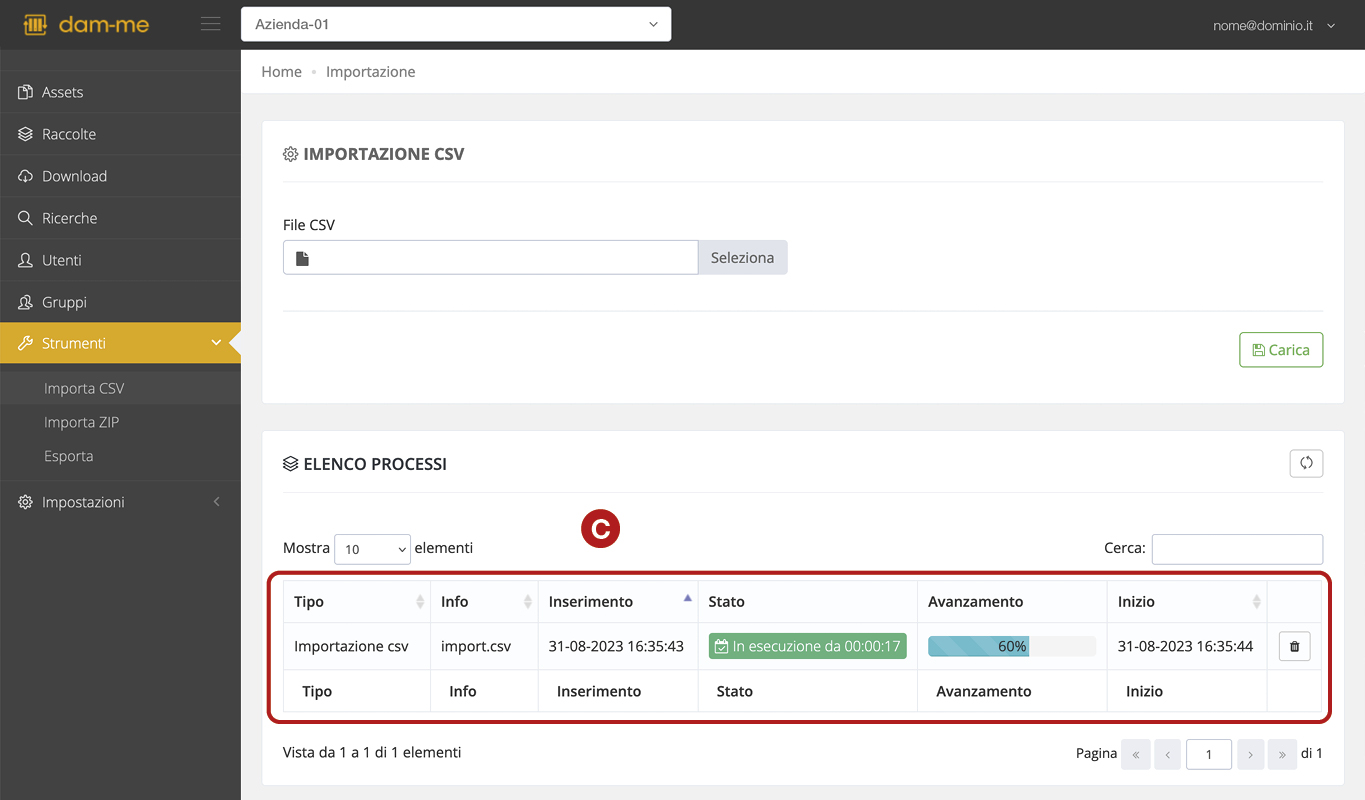
Task: Open the Azienda-01 company dropdown
Action: tap(456, 24)
